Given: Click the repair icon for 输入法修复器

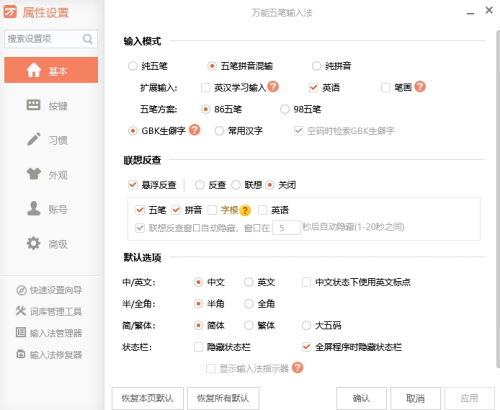Looking at the screenshot, I should click(21, 354).
